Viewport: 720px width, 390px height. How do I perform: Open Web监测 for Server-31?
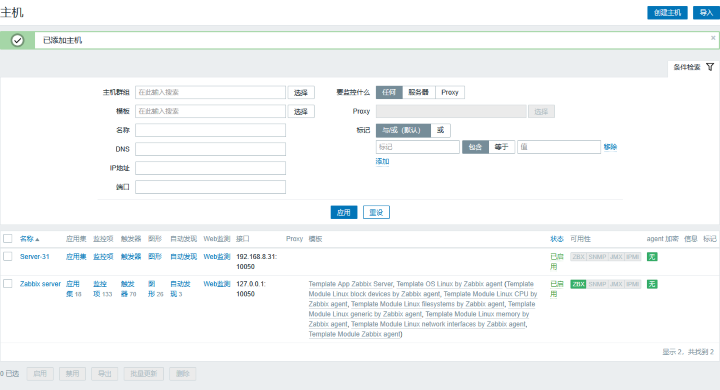pos(217,257)
